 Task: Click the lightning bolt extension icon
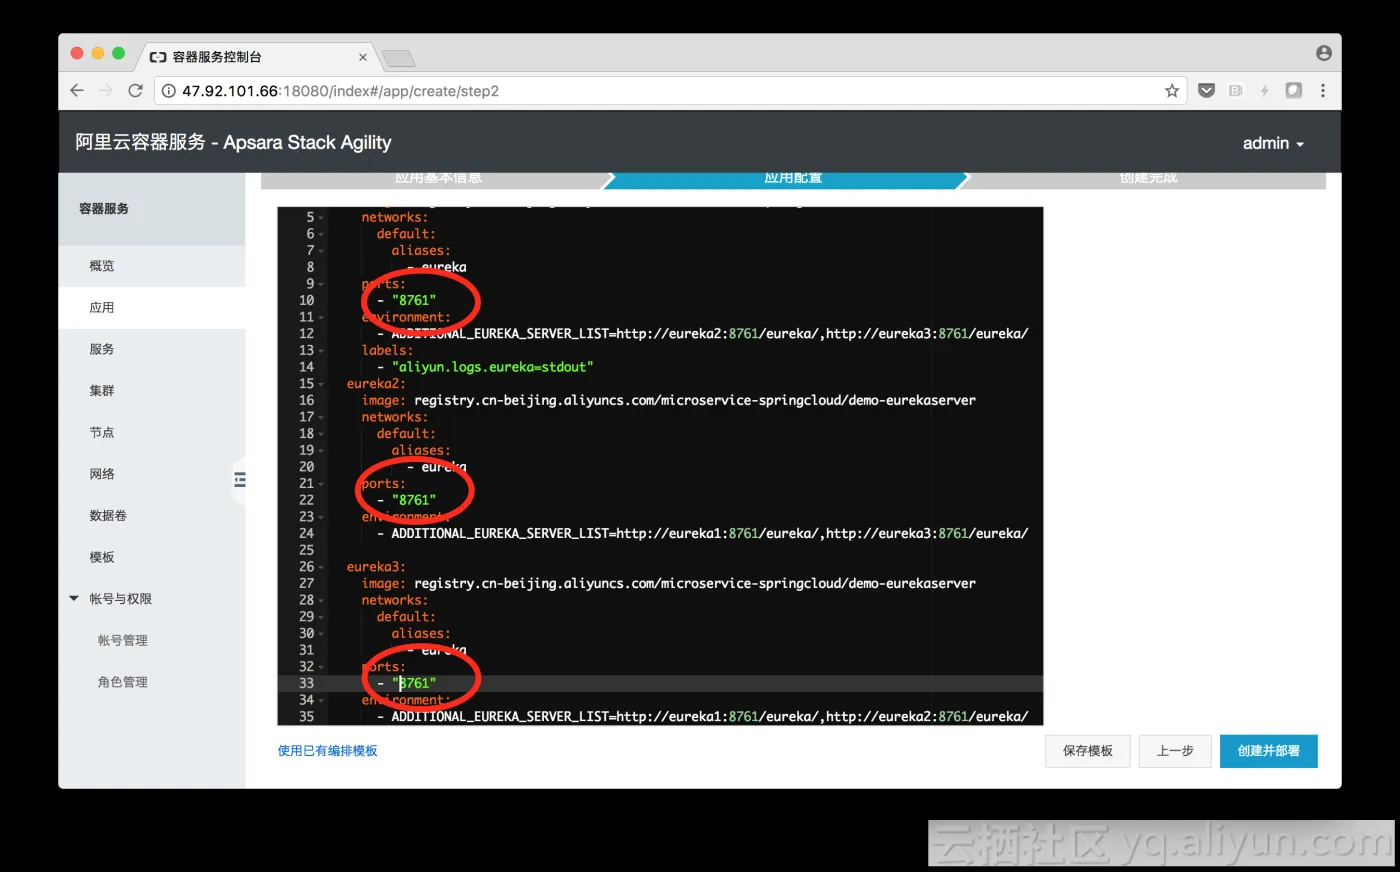[x=1264, y=90]
